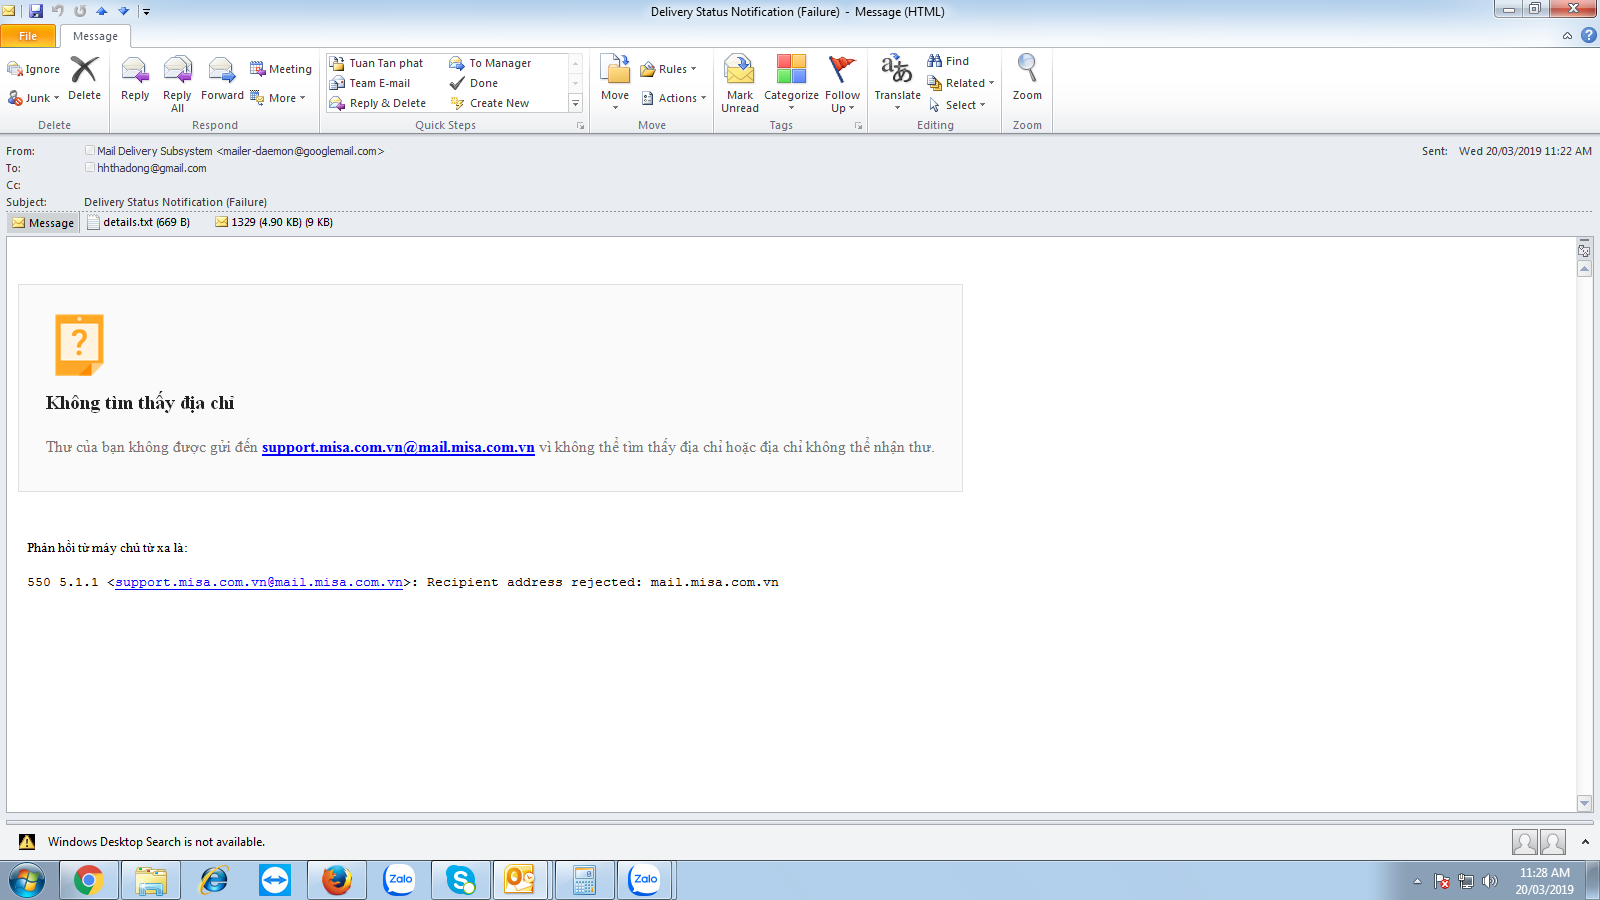Open the File tab
The image size is (1600, 900).
[x=28, y=36]
